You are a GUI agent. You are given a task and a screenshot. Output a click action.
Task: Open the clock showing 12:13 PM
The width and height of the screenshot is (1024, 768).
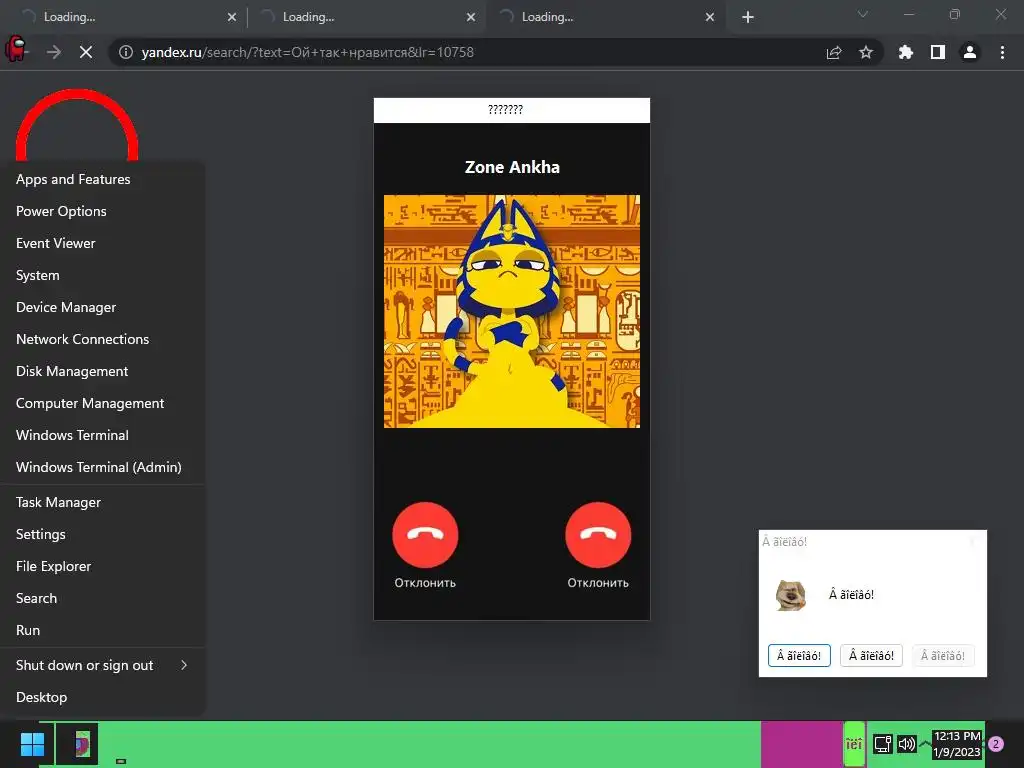click(957, 744)
